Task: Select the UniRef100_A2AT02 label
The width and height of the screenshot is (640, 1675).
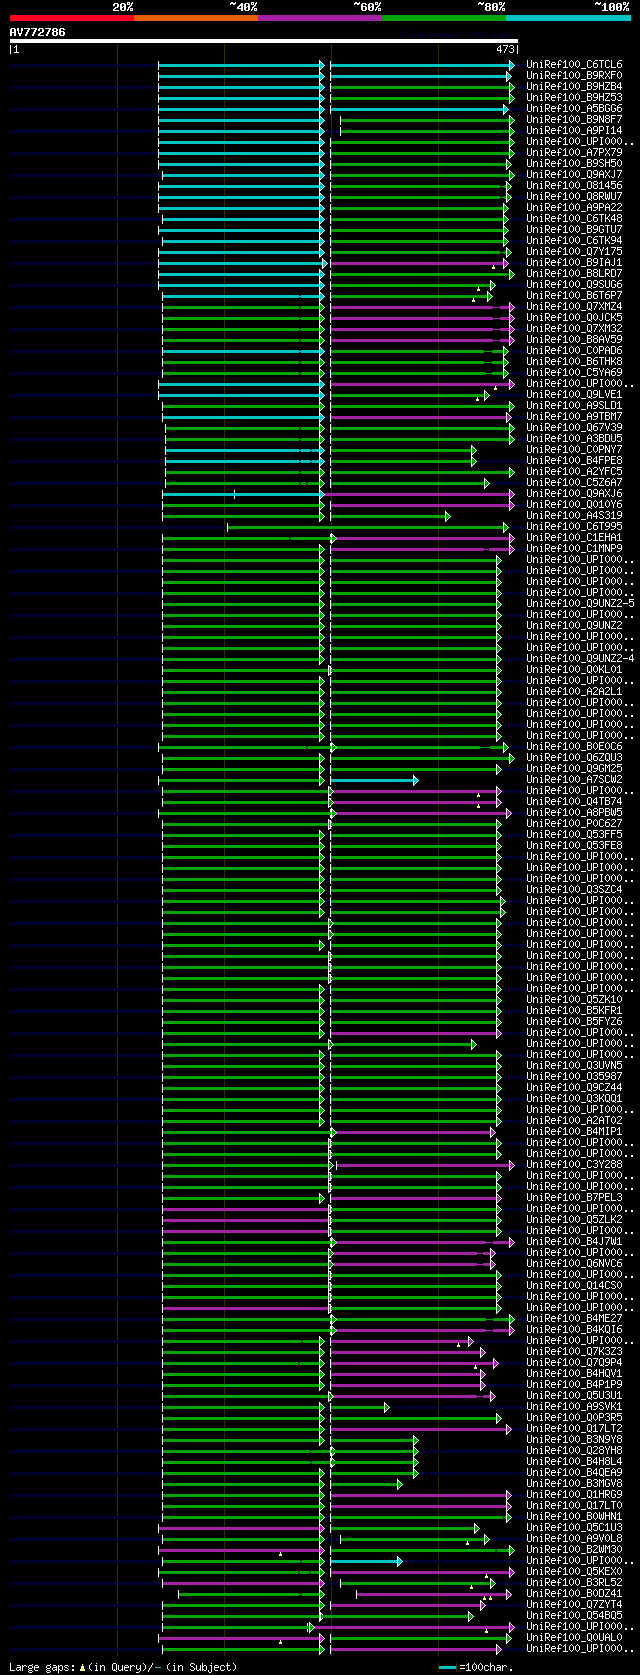Action: point(574,1121)
